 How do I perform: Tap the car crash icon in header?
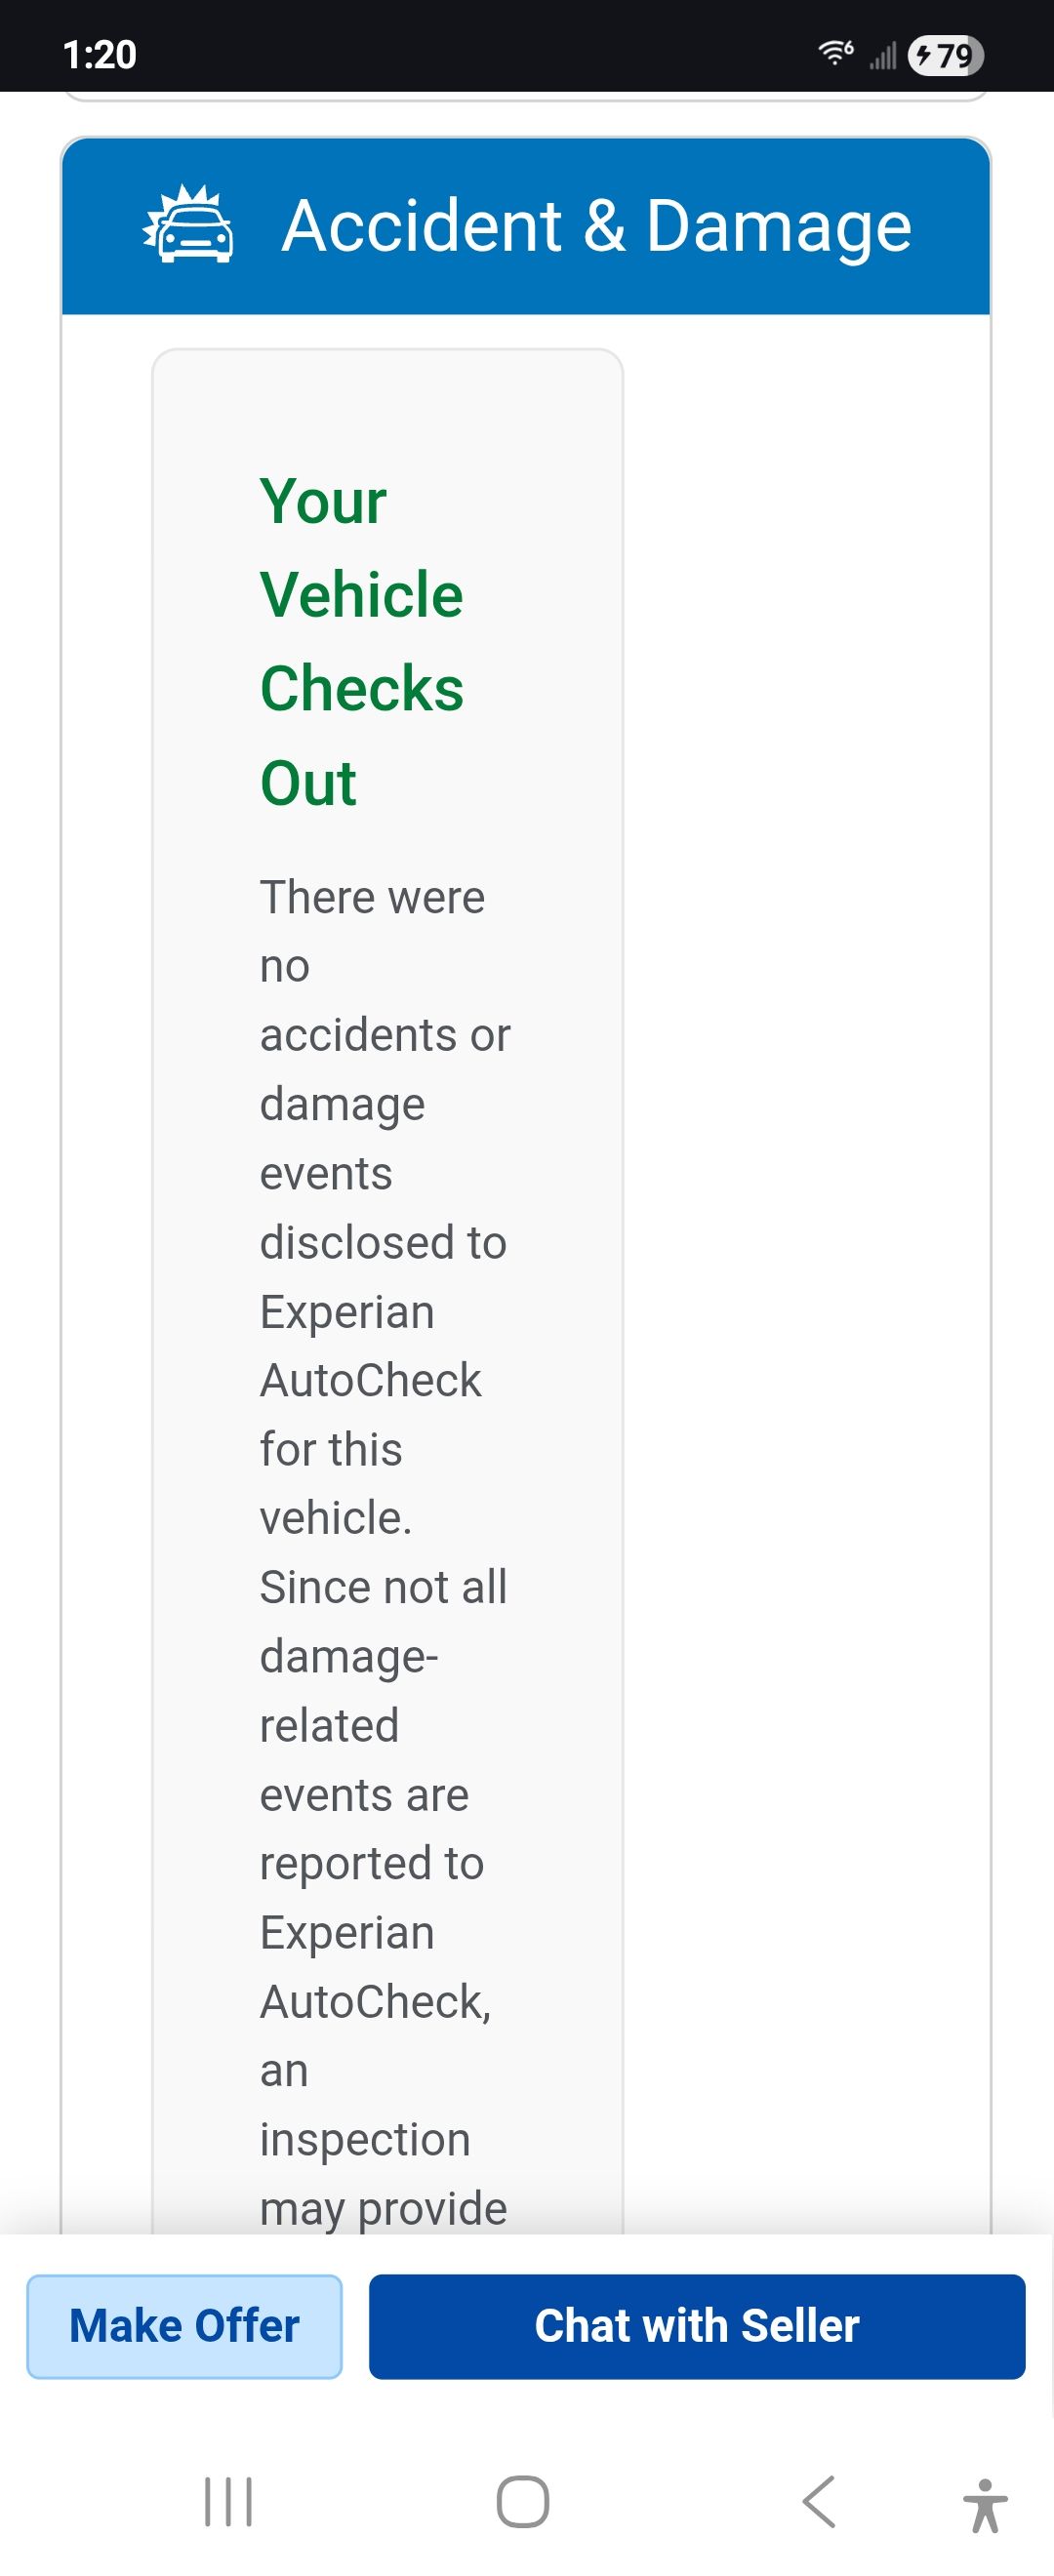(x=188, y=224)
